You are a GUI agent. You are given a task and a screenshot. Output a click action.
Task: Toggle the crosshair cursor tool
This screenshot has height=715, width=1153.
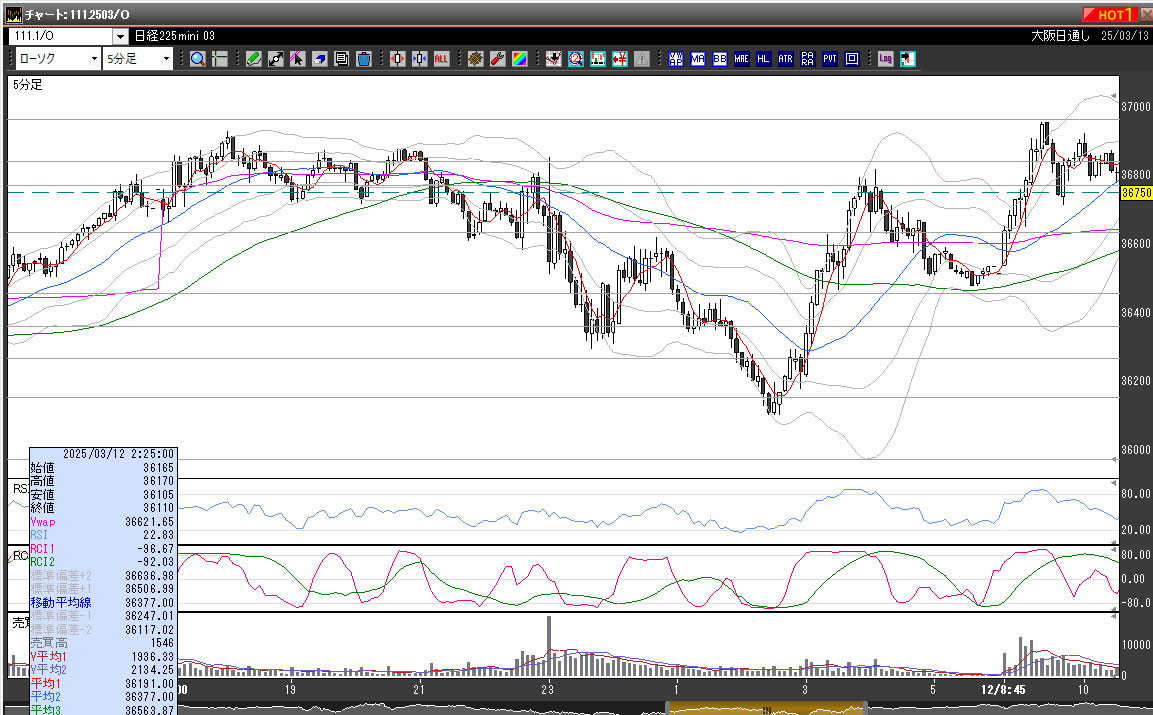(x=219, y=59)
